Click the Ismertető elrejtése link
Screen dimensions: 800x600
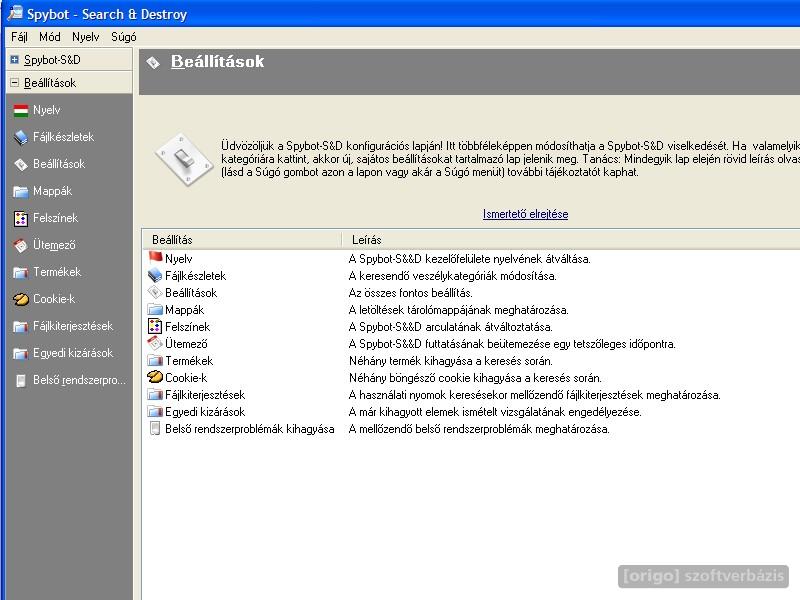click(526, 214)
